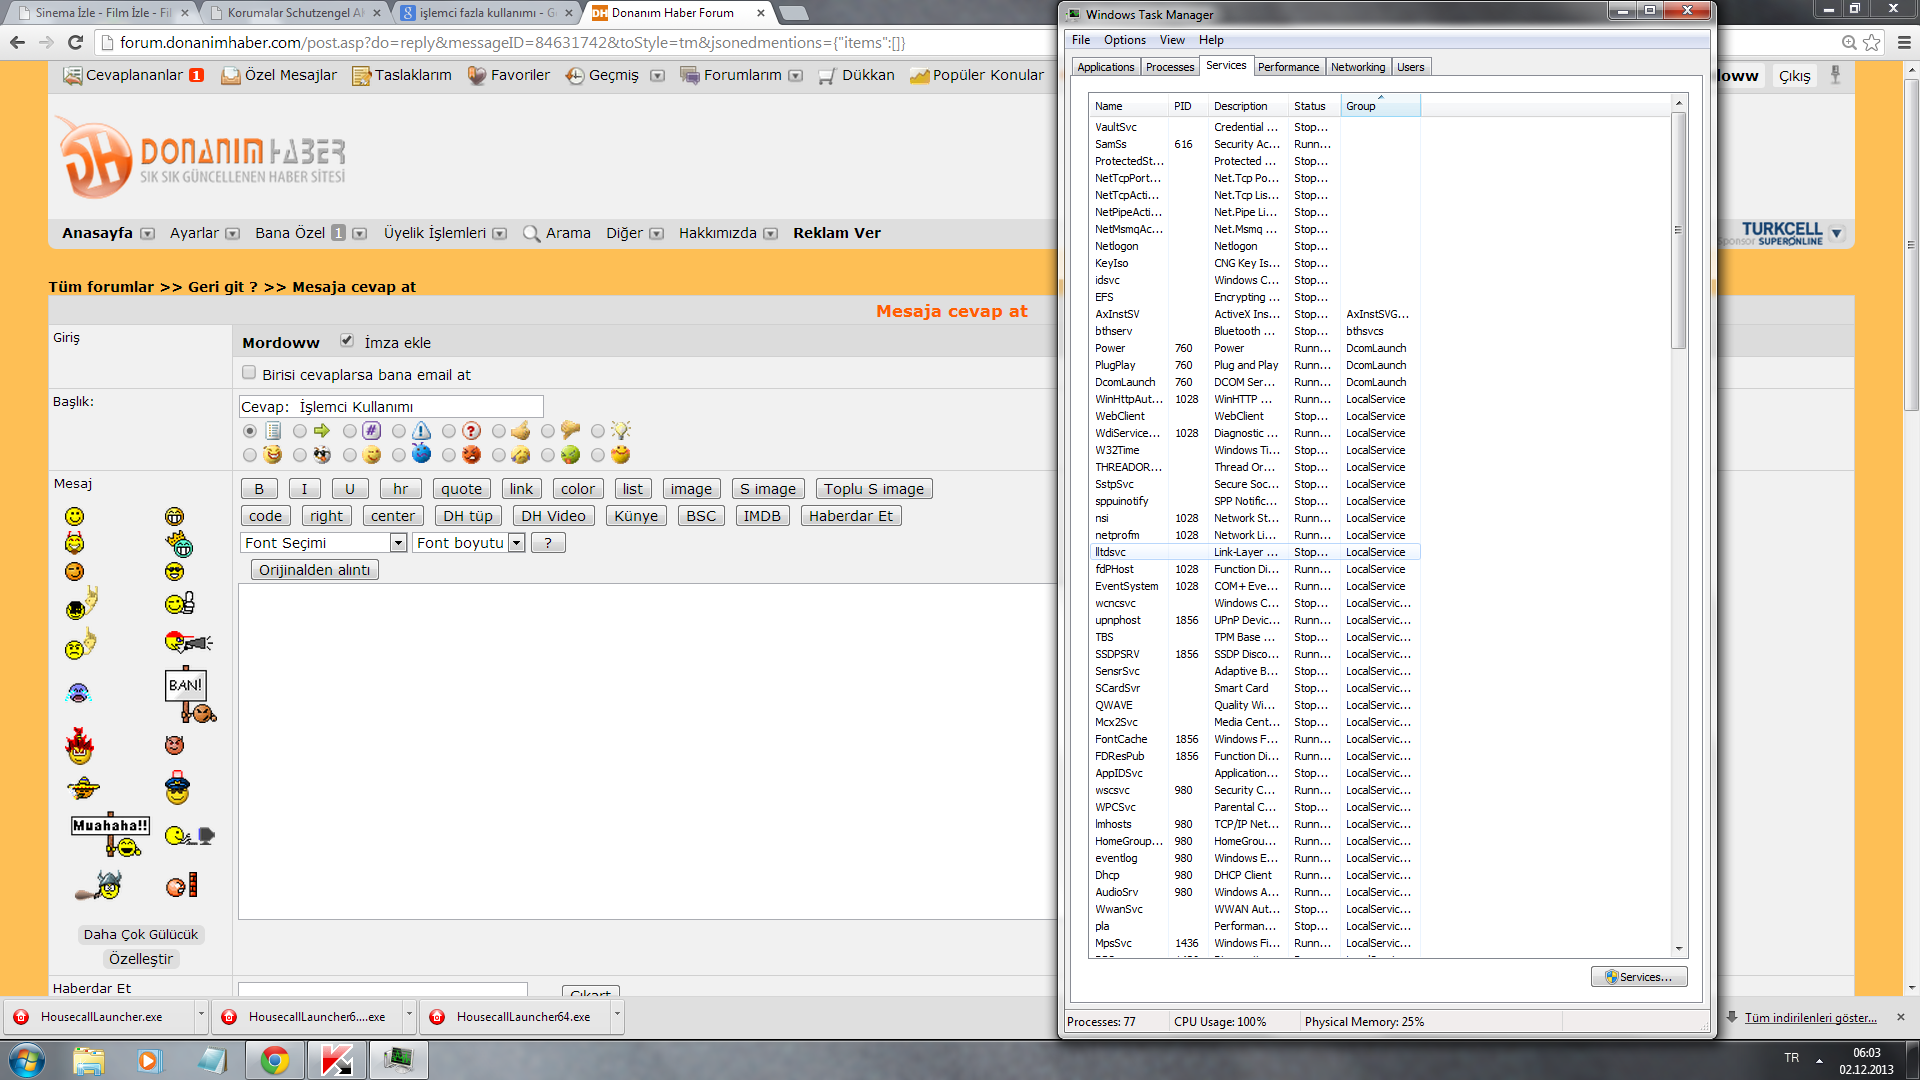
Task: Insert the sunglasses smiley
Action: click(175, 572)
